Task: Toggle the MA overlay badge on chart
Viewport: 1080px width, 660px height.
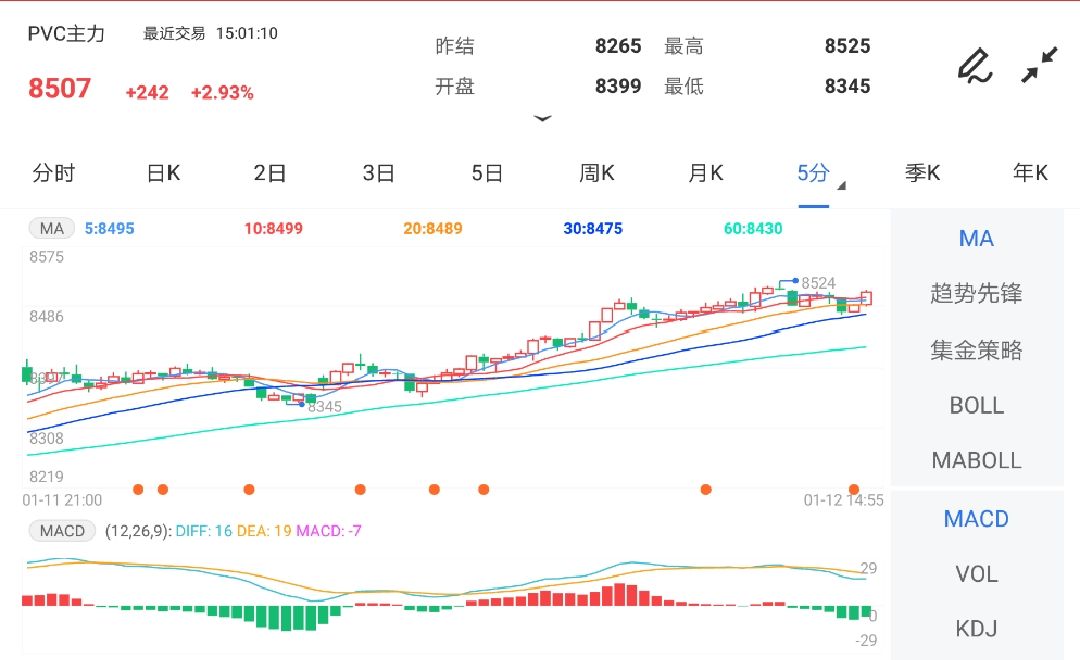Action: 51,228
